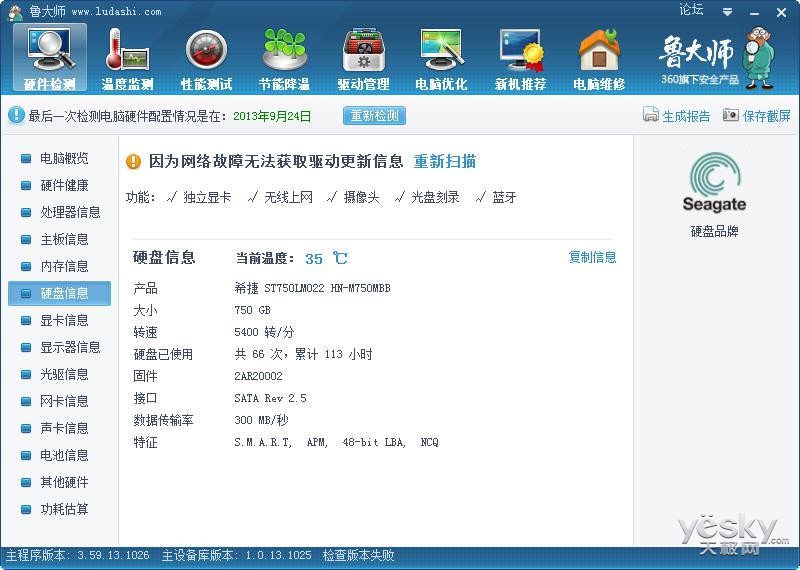Screen dimensions: 800x570
Task: Click main program version 3.59.13.1026 in status bar
Action: click(x=113, y=555)
